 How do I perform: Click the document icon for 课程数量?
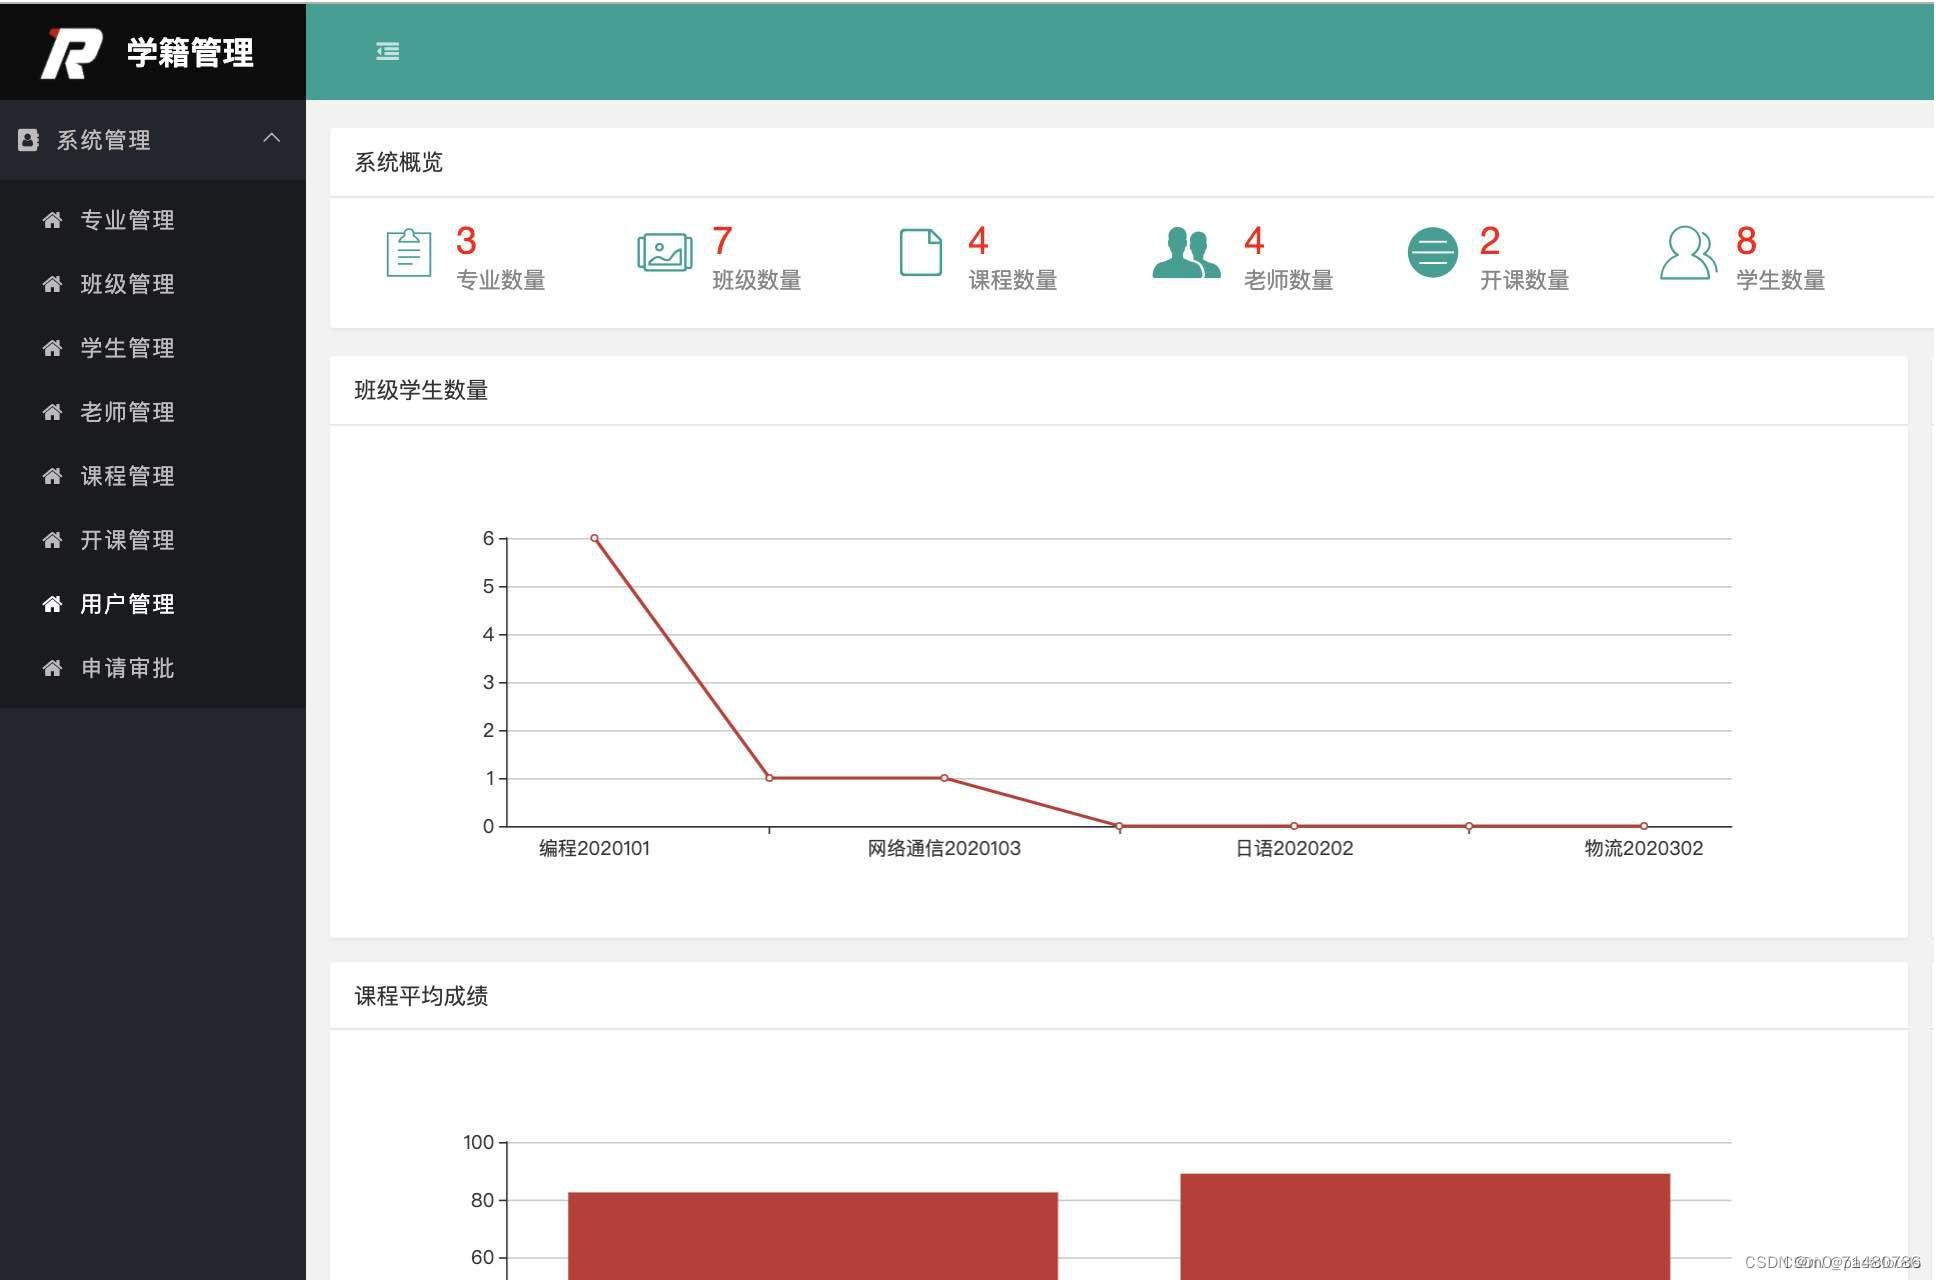coord(920,252)
